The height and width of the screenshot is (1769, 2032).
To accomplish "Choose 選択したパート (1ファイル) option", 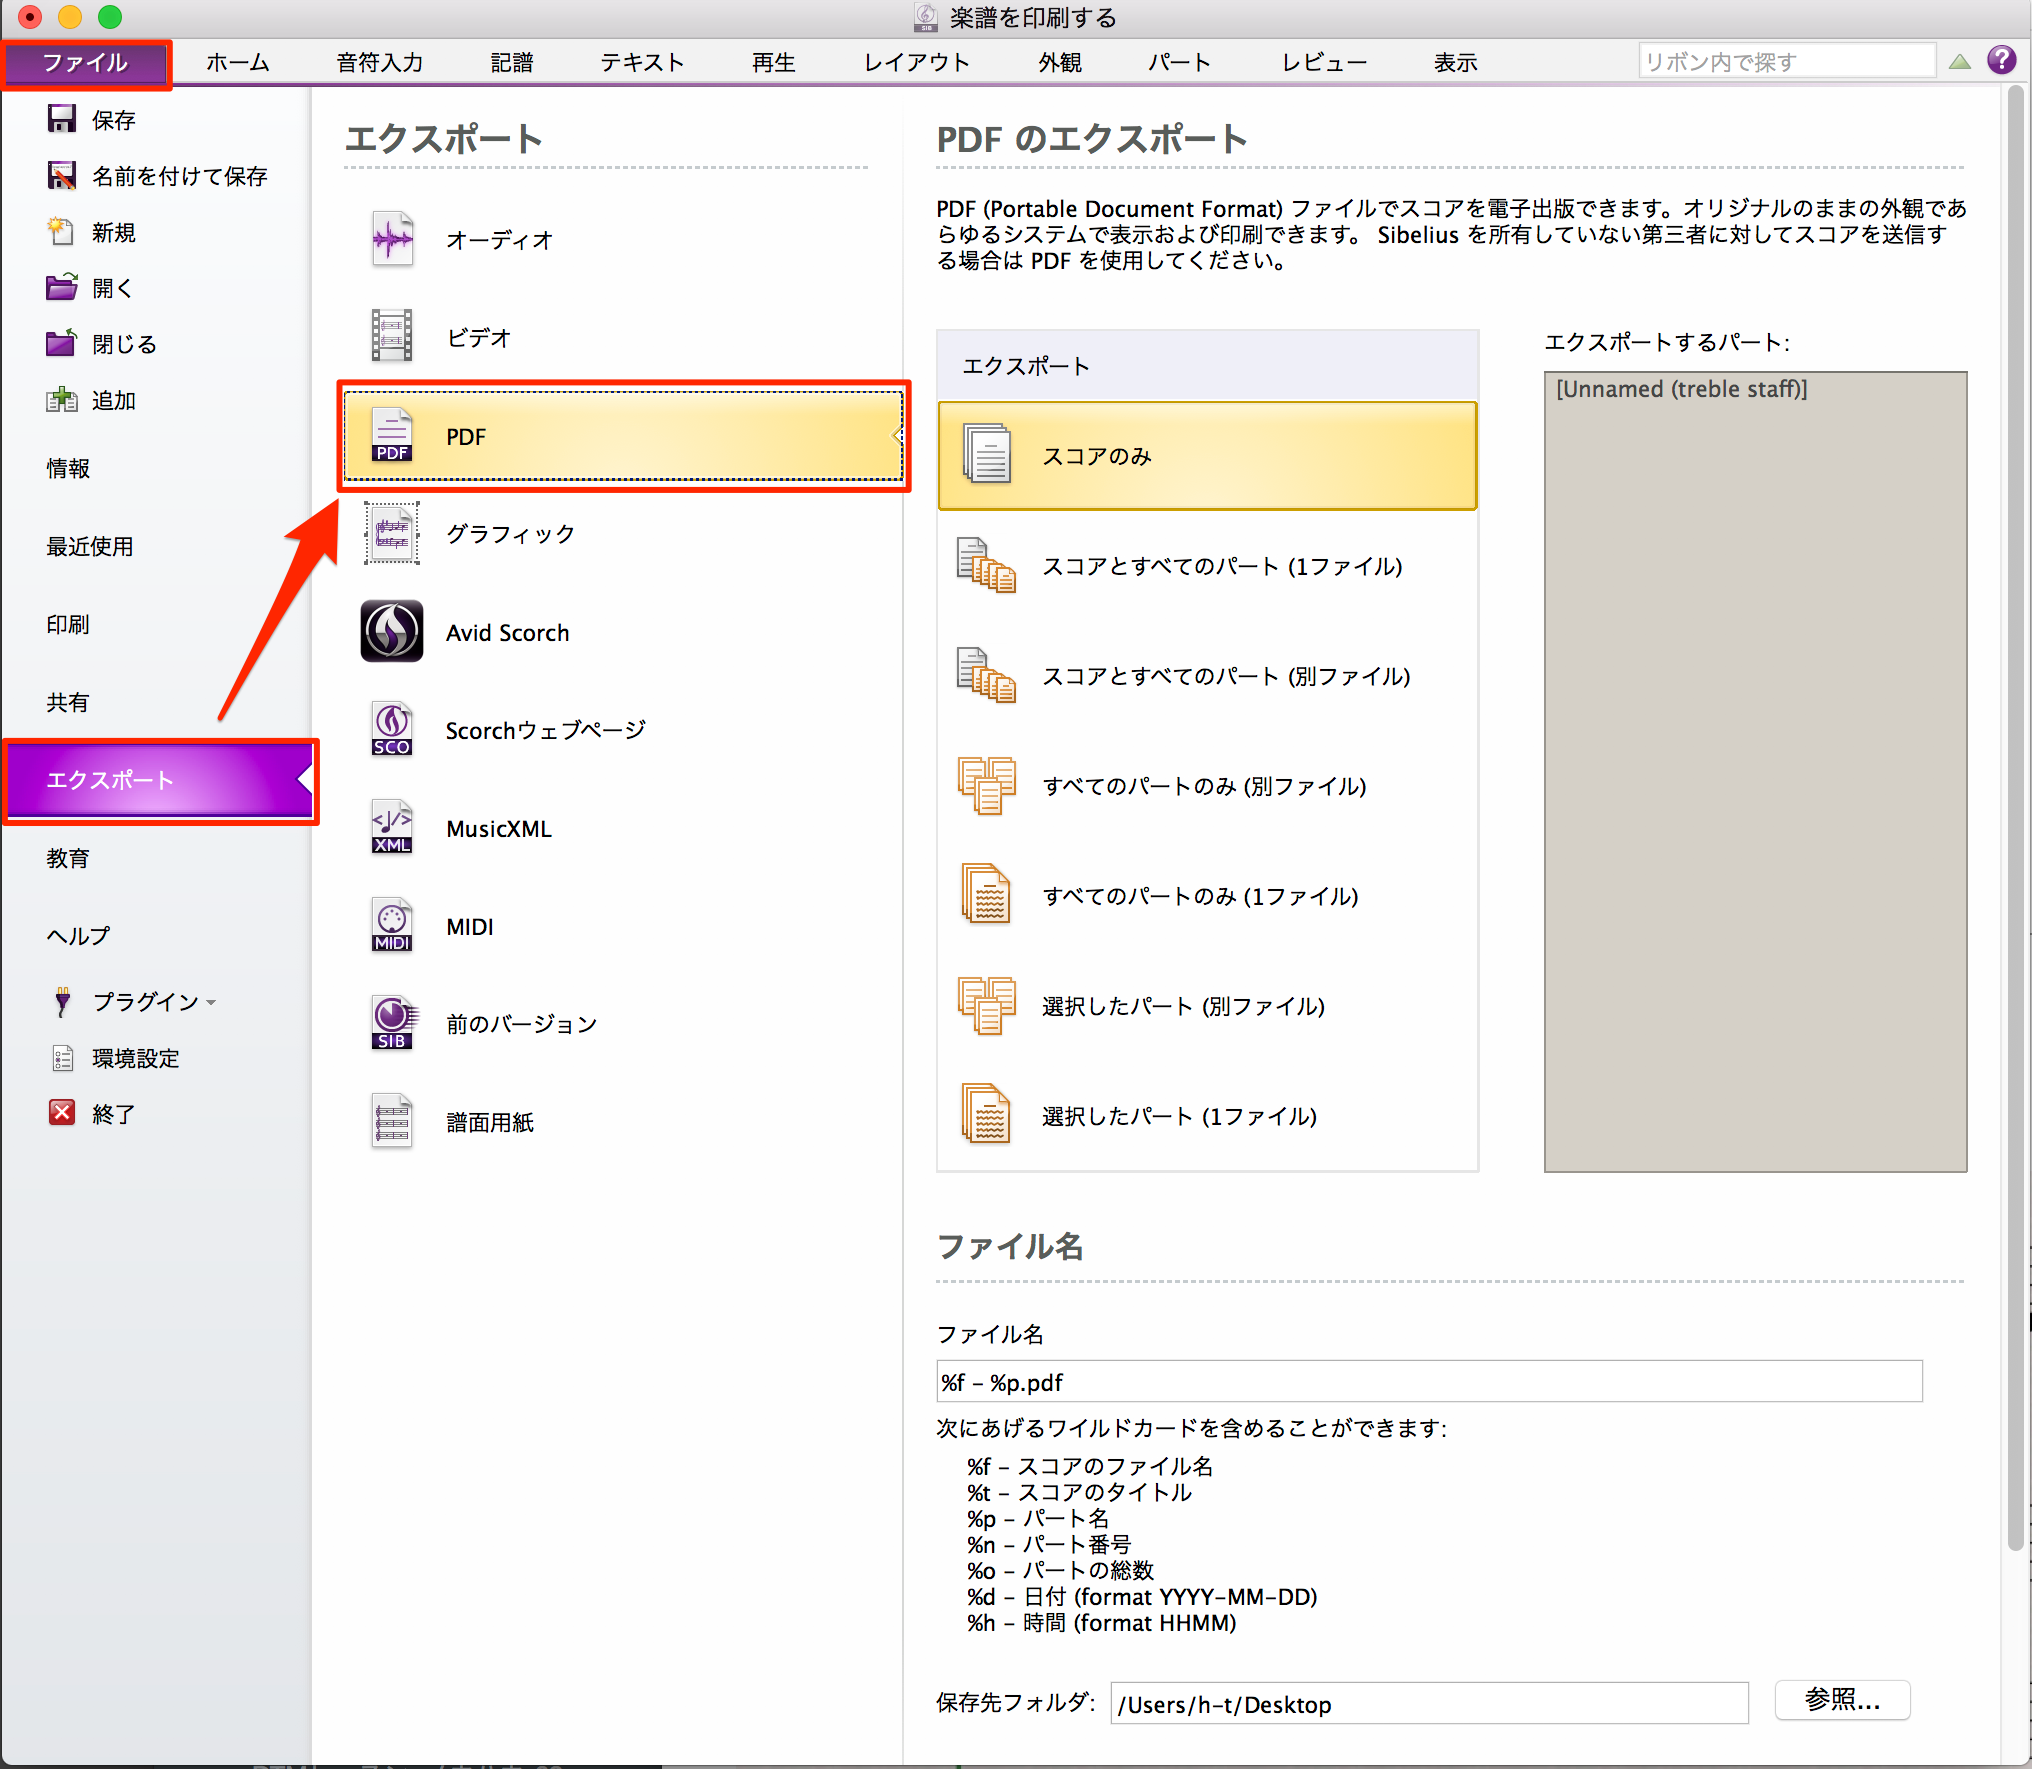I will click(1208, 1116).
